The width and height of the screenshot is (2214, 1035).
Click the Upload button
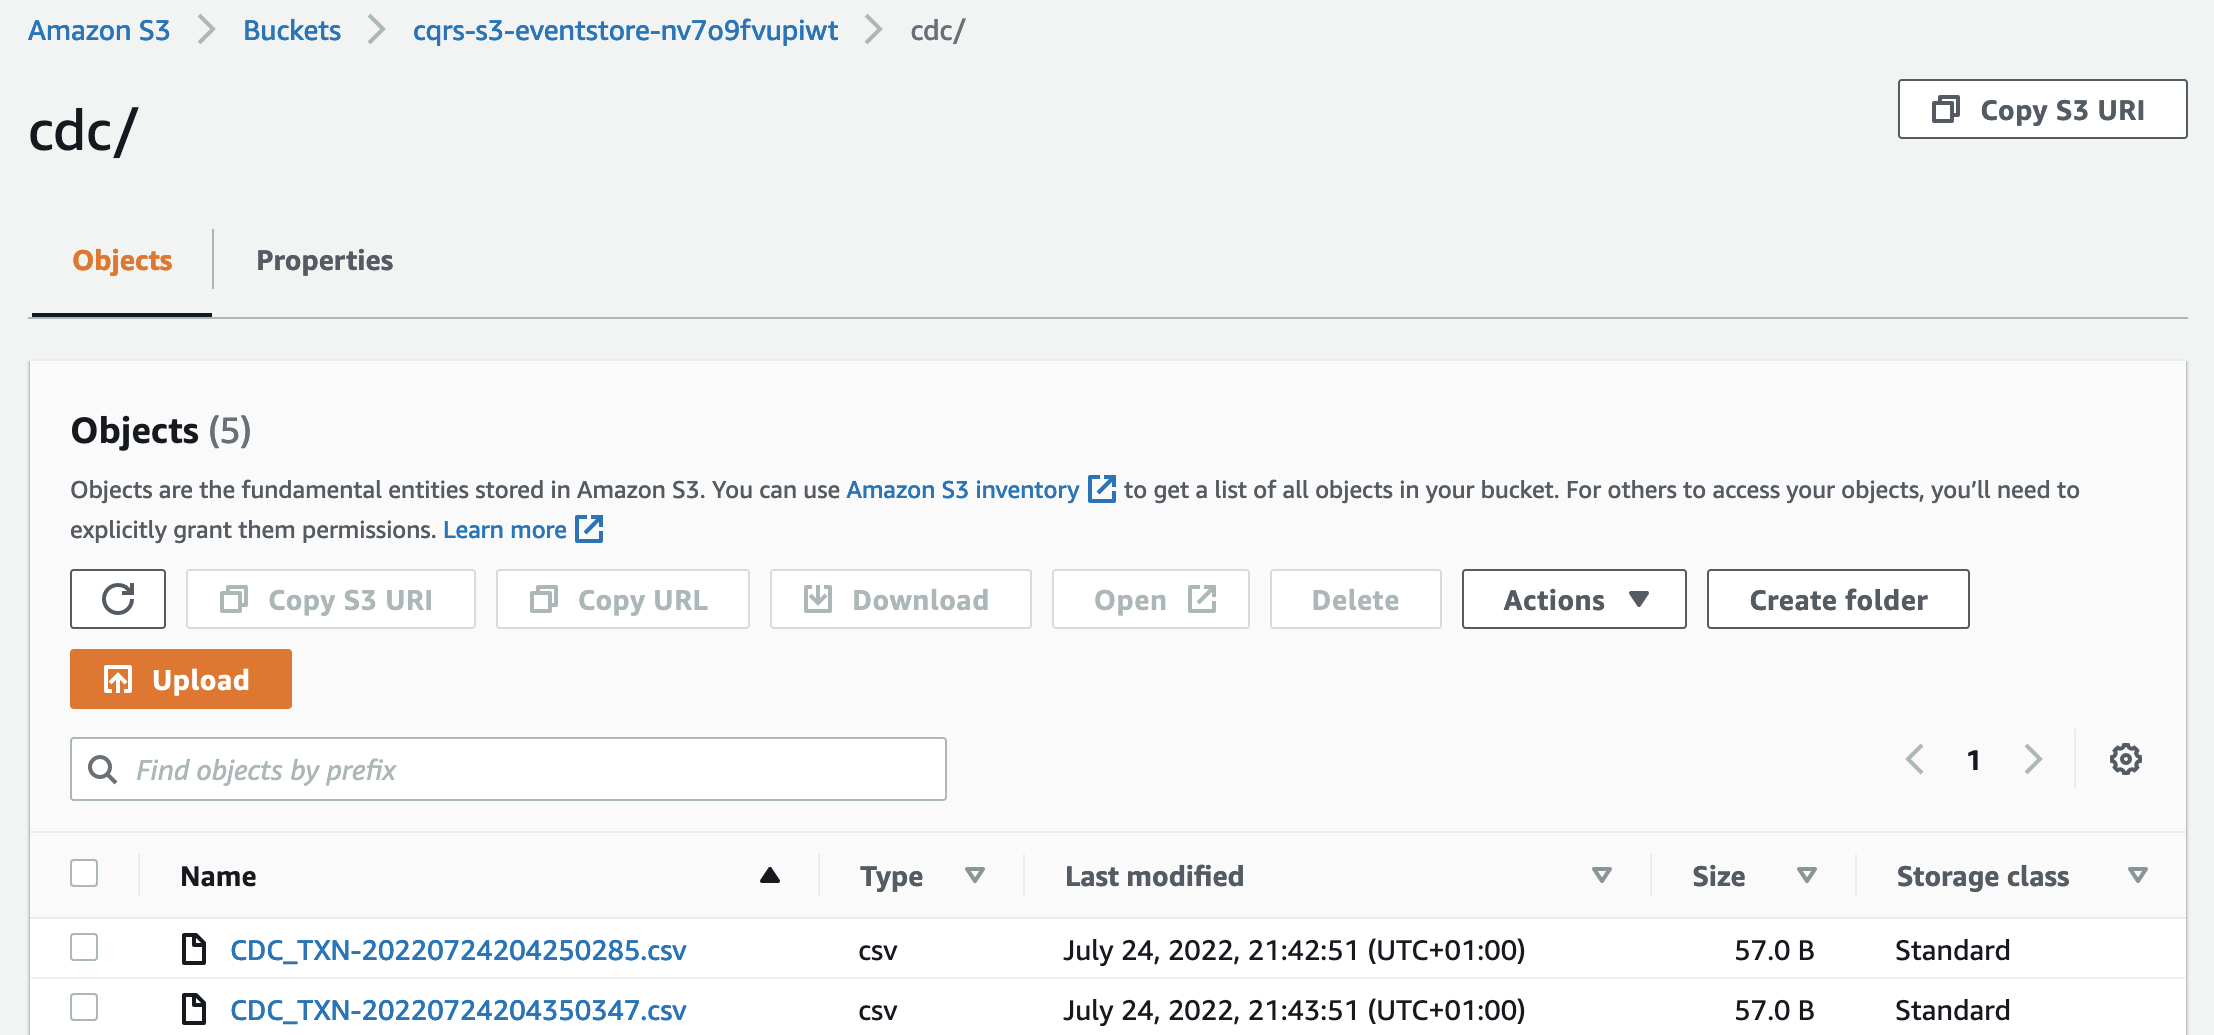(x=181, y=679)
